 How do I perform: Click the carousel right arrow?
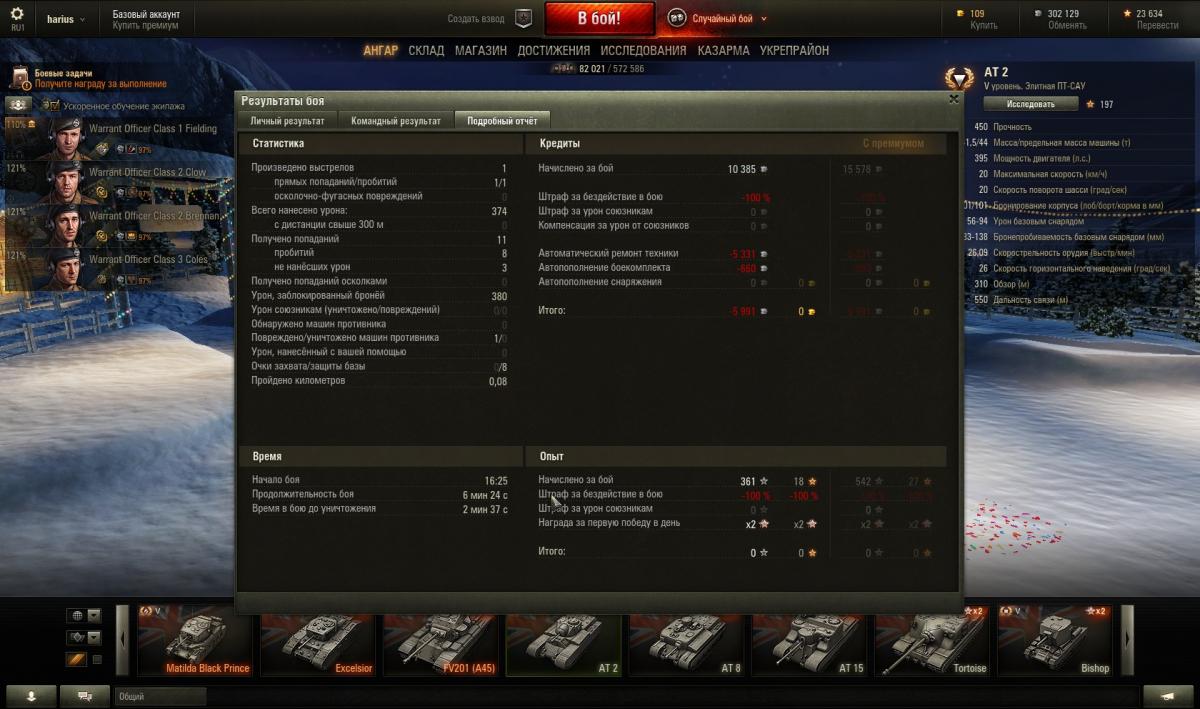click(x=1128, y=639)
